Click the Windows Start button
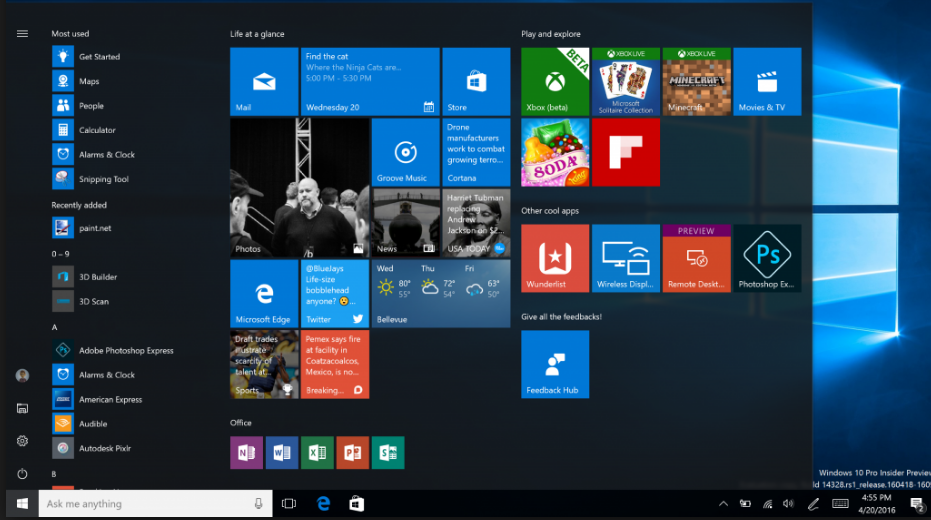931x520 pixels. tap(23, 504)
